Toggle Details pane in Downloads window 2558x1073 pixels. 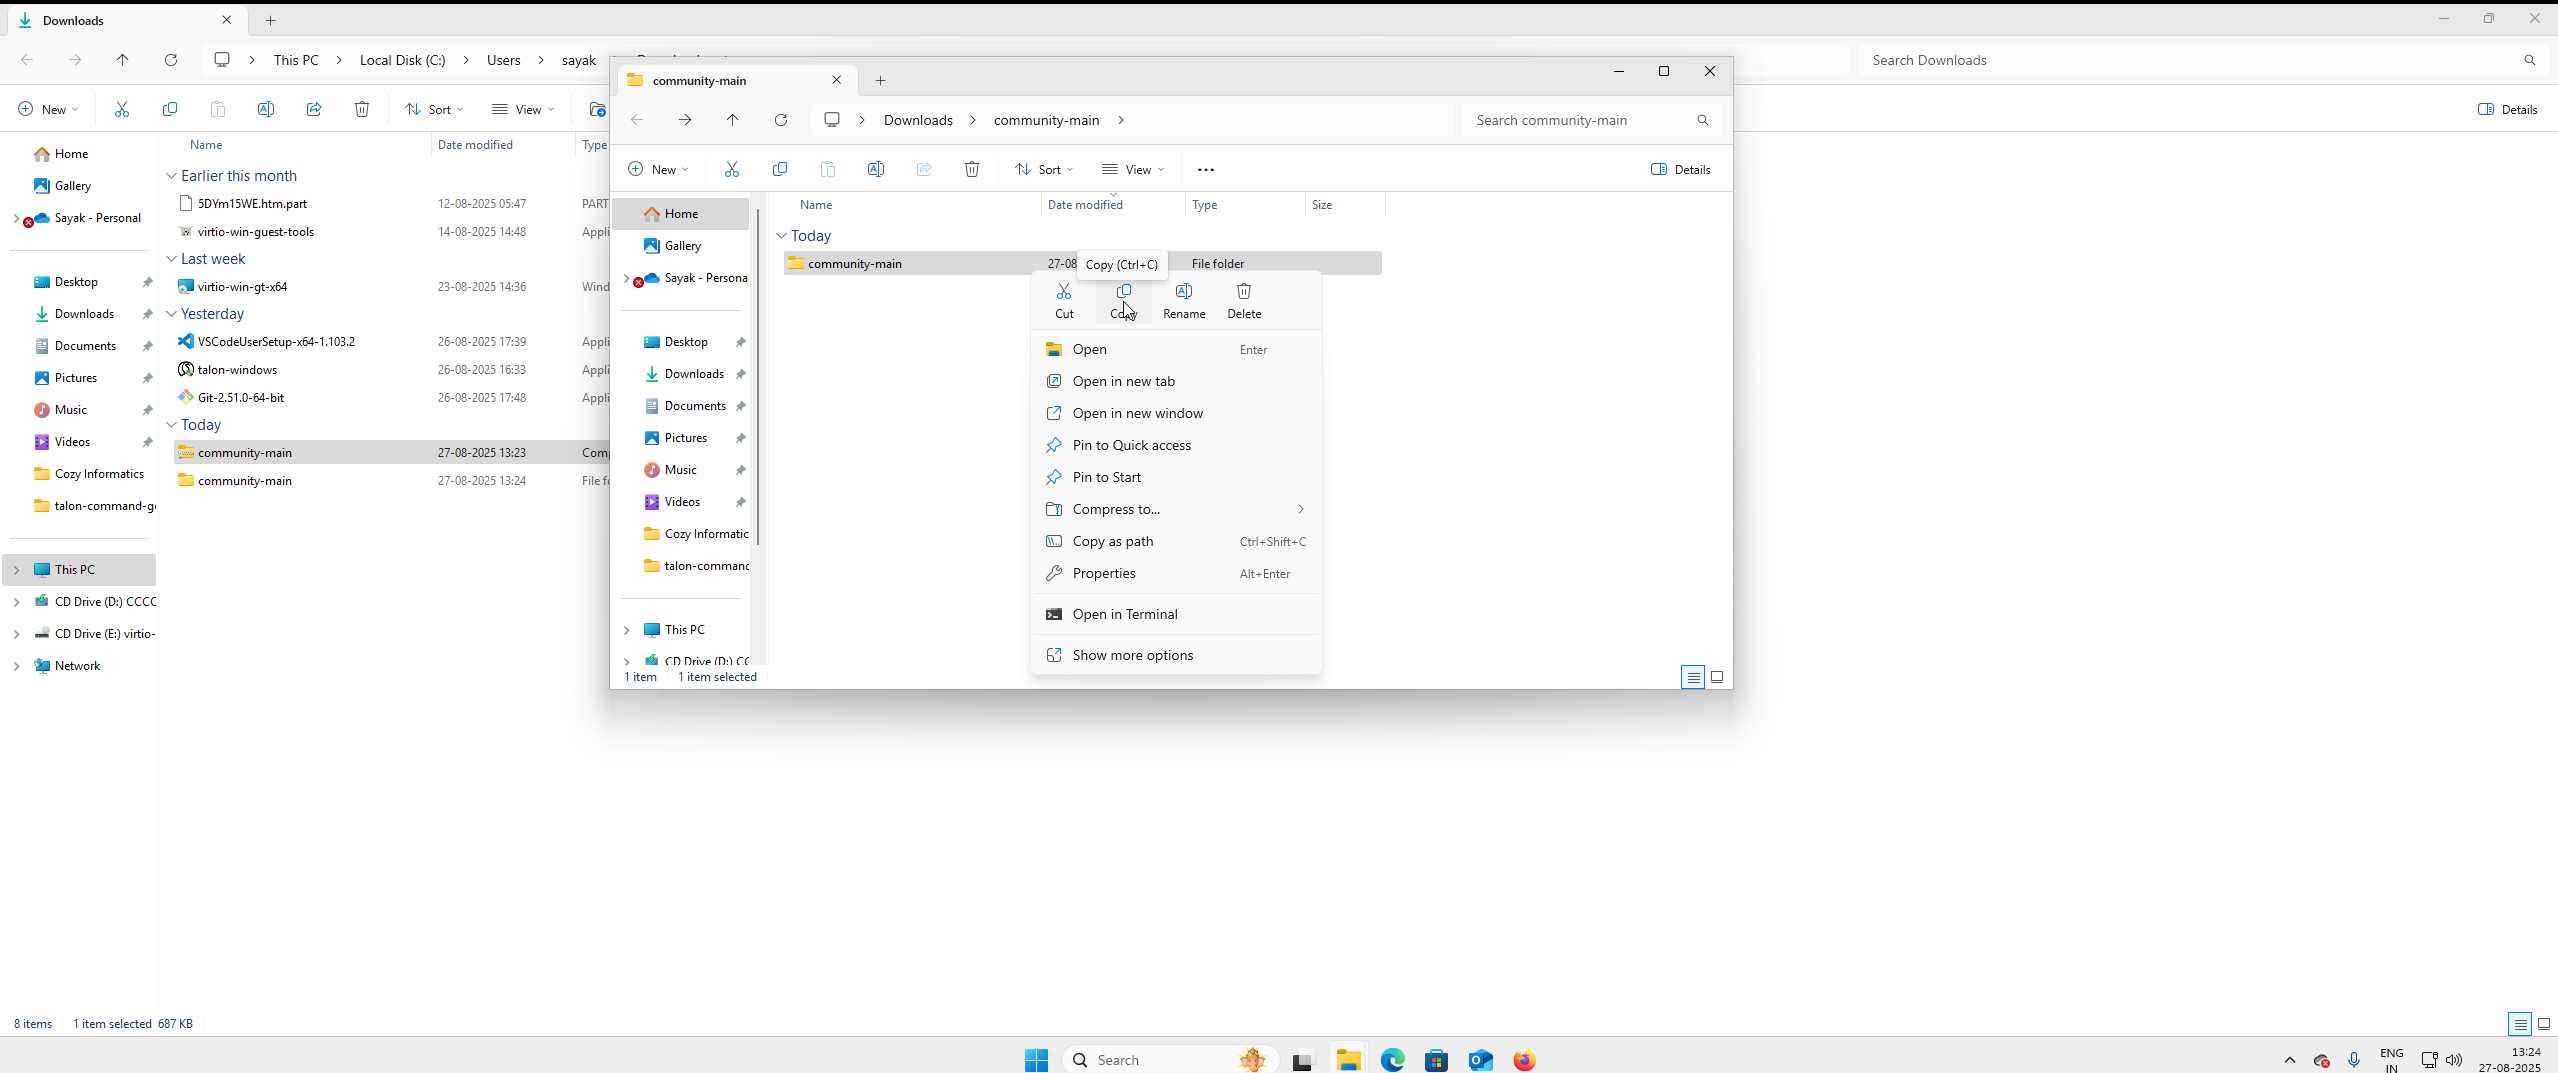tap(2508, 109)
